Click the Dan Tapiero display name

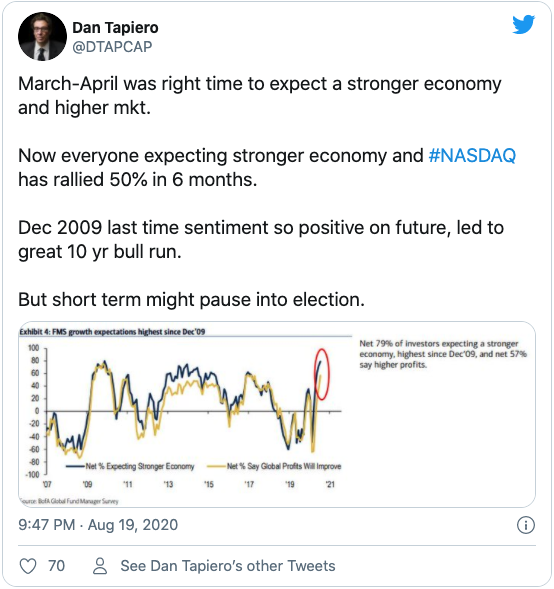tap(115, 28)
